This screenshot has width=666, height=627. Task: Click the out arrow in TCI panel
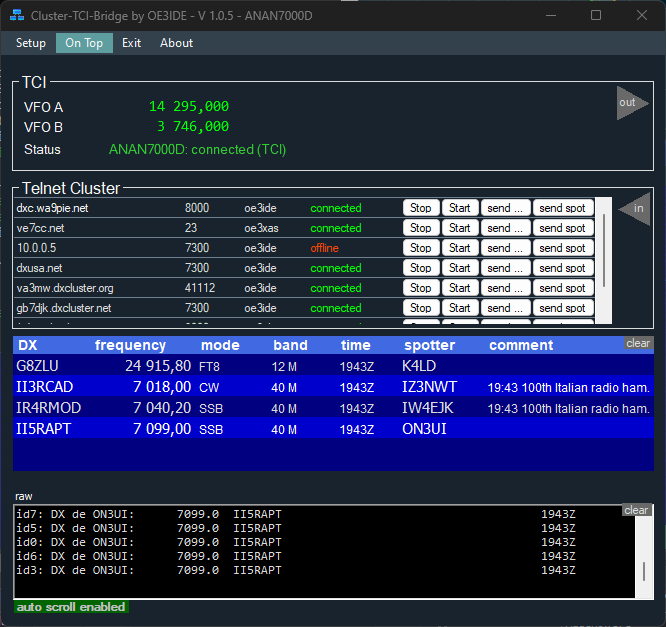[x=632, y=103]
